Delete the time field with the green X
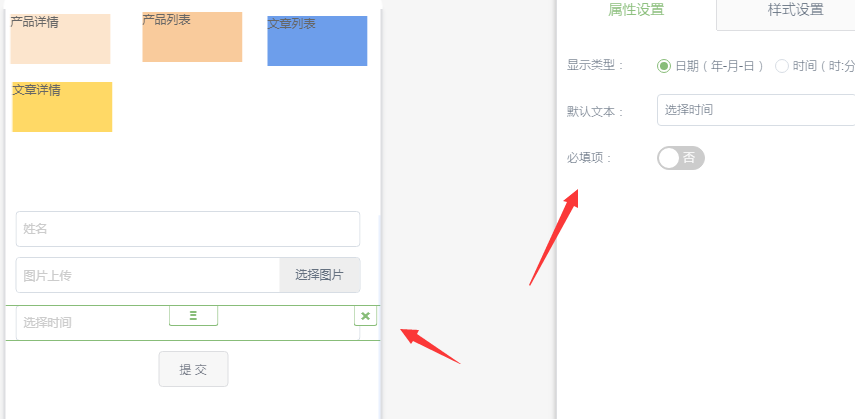The height and width of the screenshot is (419, 855). (x=365, y=316)
